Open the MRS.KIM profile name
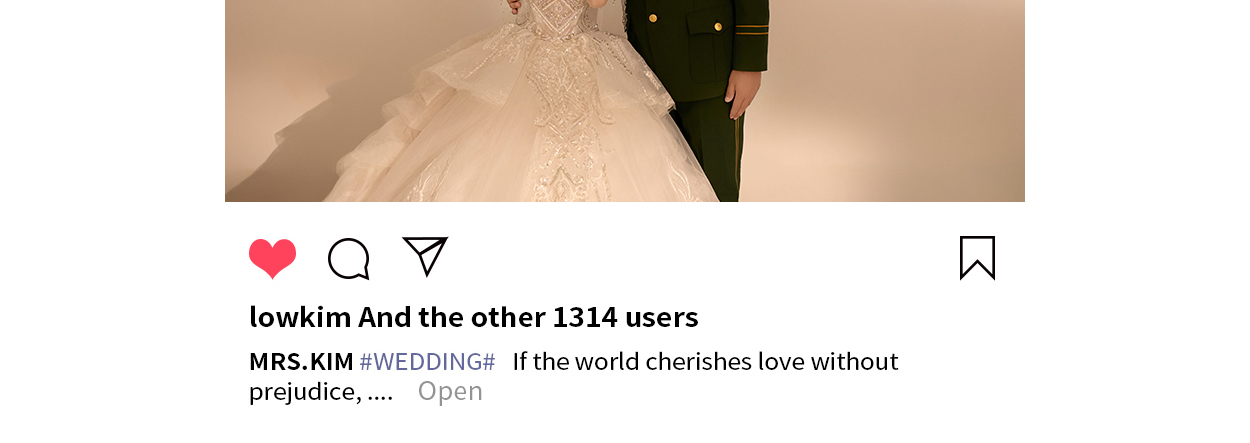The height and width of the screenshot is (443, 1250). tap(301, 362)
